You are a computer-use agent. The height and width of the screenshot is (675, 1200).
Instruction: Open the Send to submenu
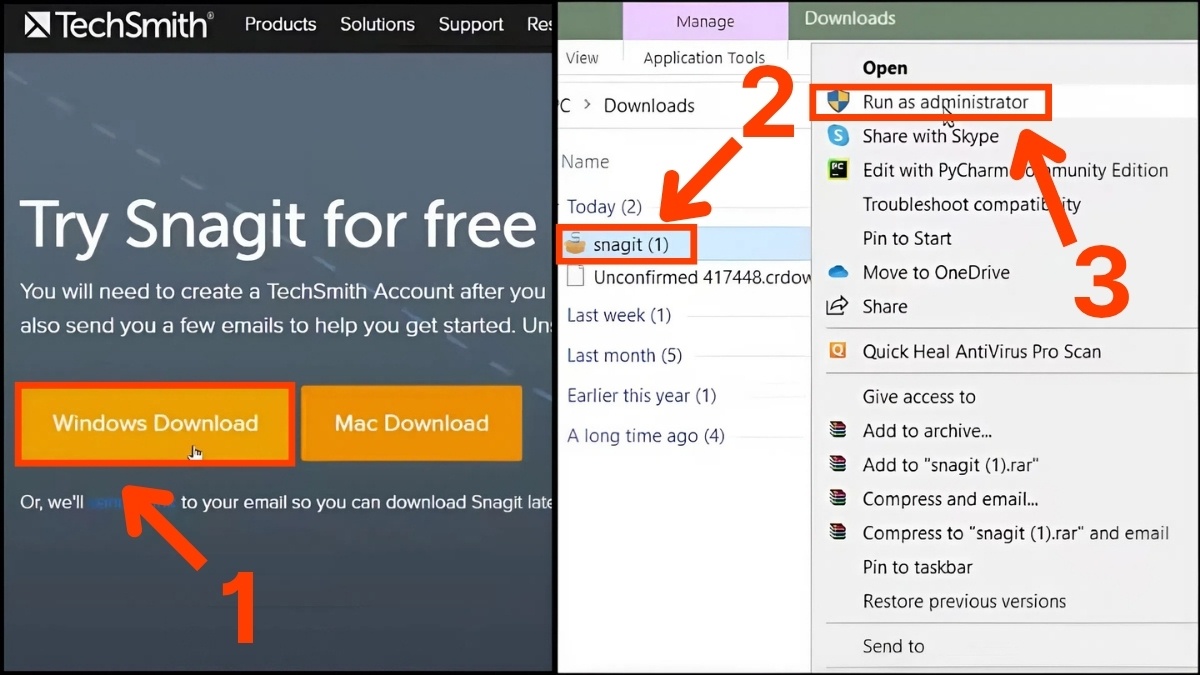(x=893, y=646)
